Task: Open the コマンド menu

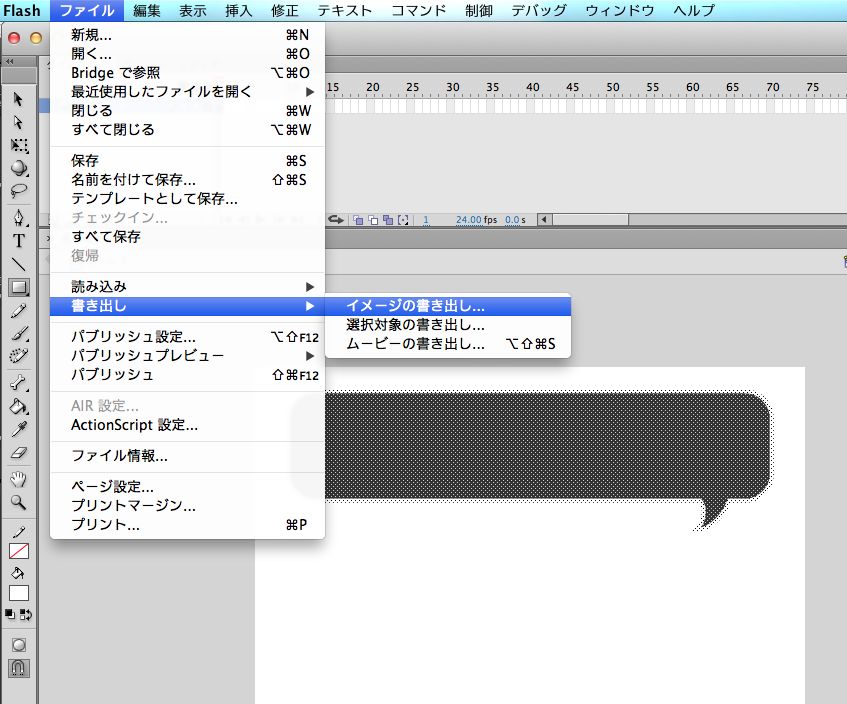Action: 419,10
